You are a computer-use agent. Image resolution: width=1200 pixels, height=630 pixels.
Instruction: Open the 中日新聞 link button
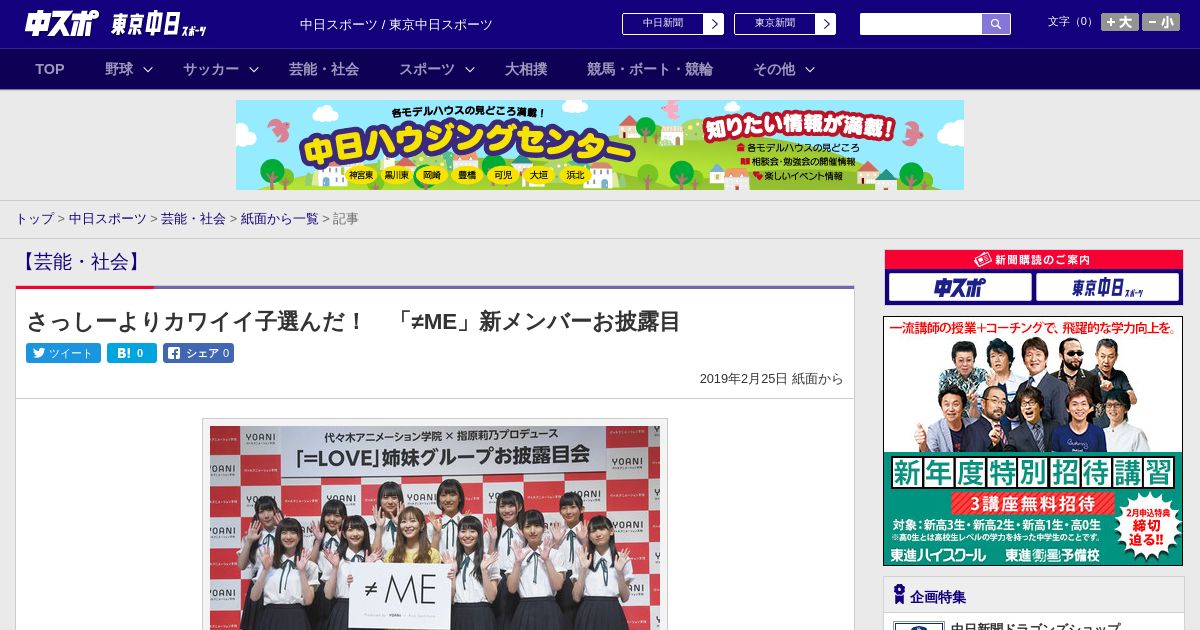tap(663, 24)
